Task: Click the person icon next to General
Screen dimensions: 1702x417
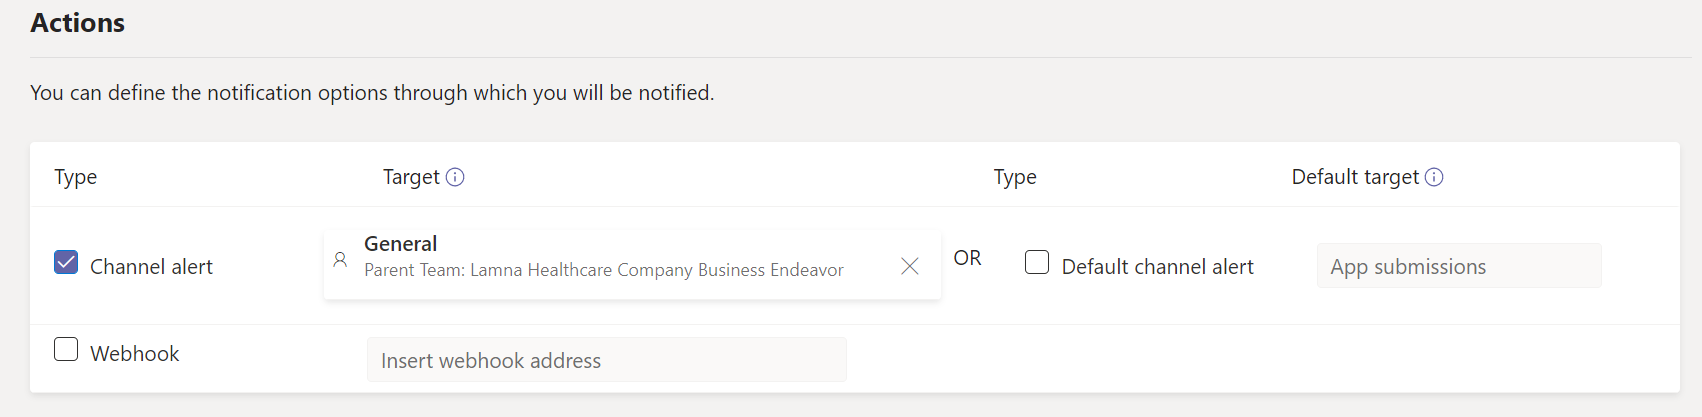Action: (340, 260)
